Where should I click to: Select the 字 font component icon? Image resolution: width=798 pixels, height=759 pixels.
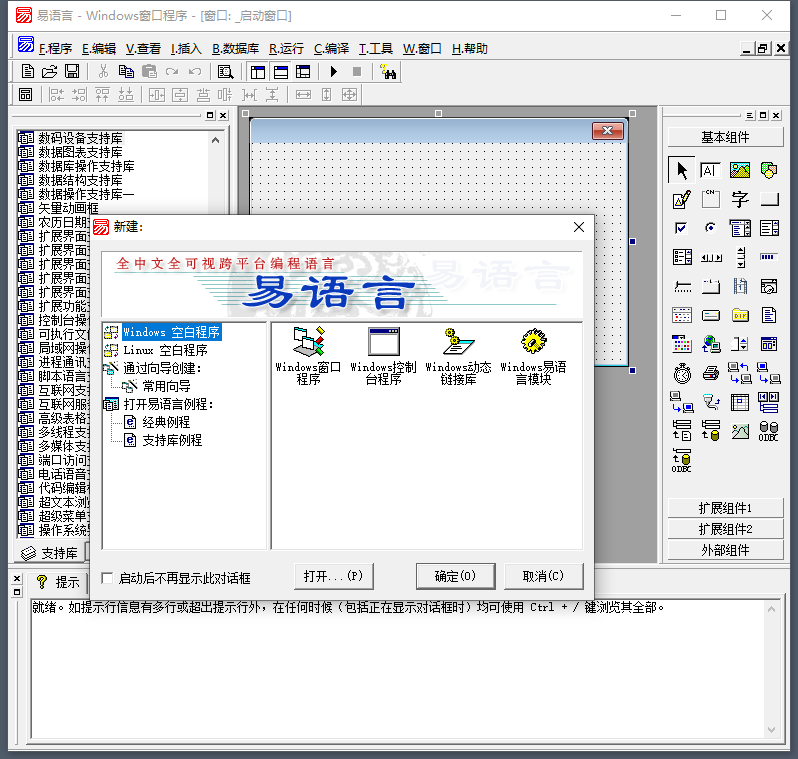click(x=739, y=199)
